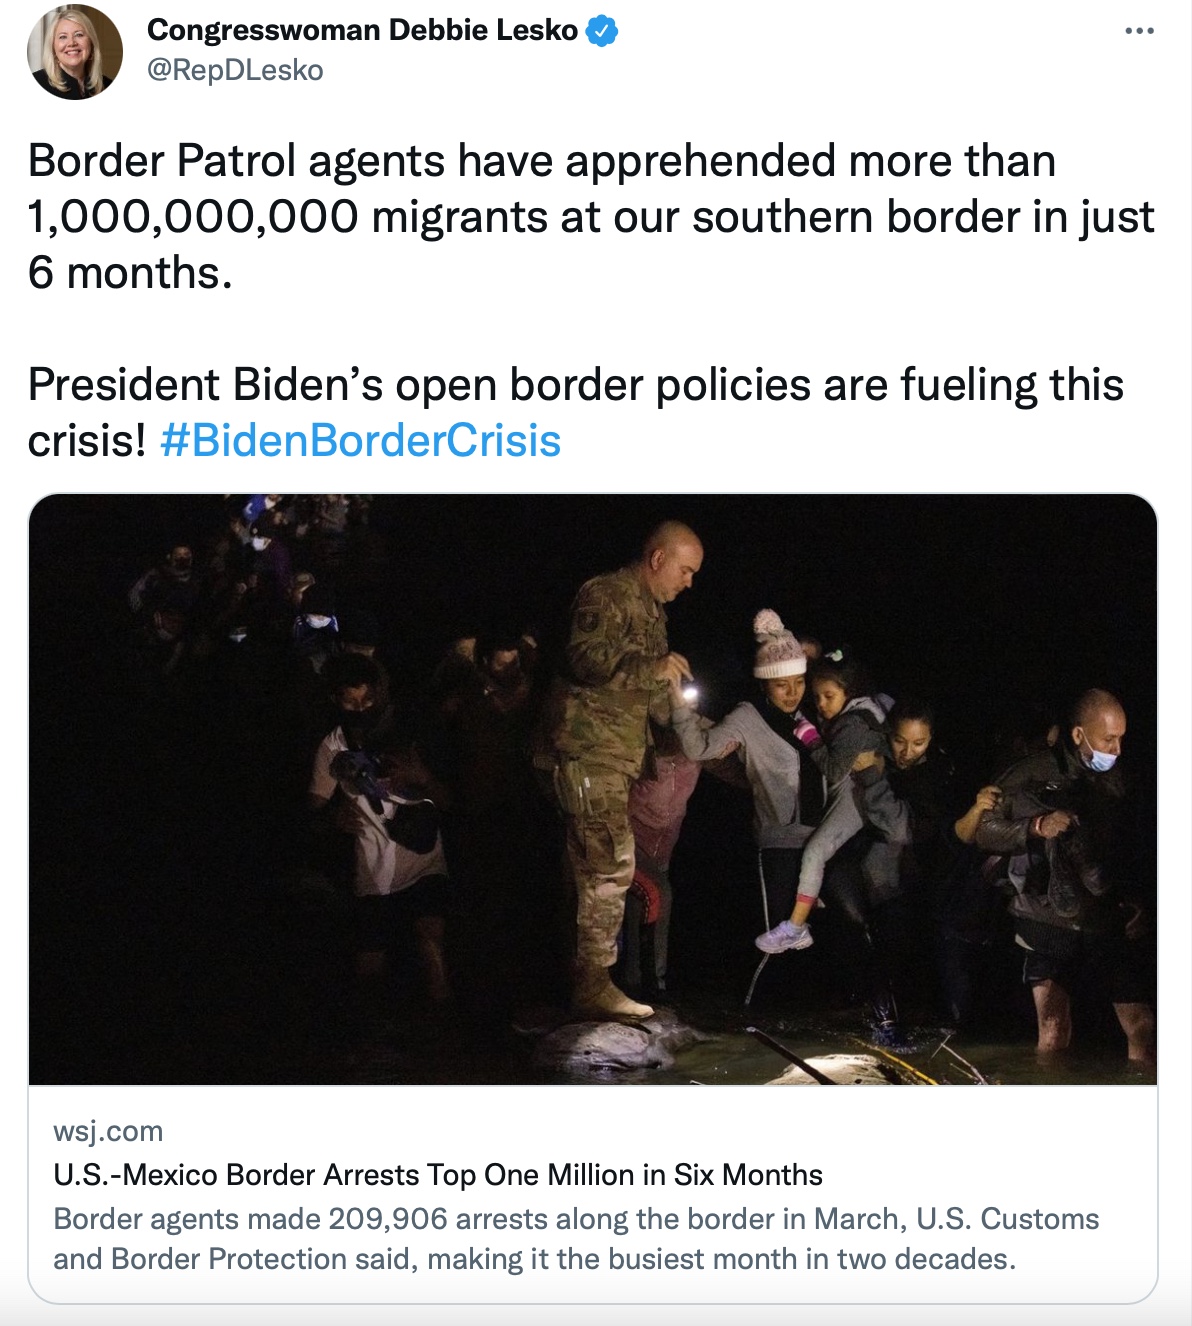This screenshot has width=1192, height=1326.
Task: Click the card description mentioning 209,906 arrests
Action: (x=576, y=1219)
